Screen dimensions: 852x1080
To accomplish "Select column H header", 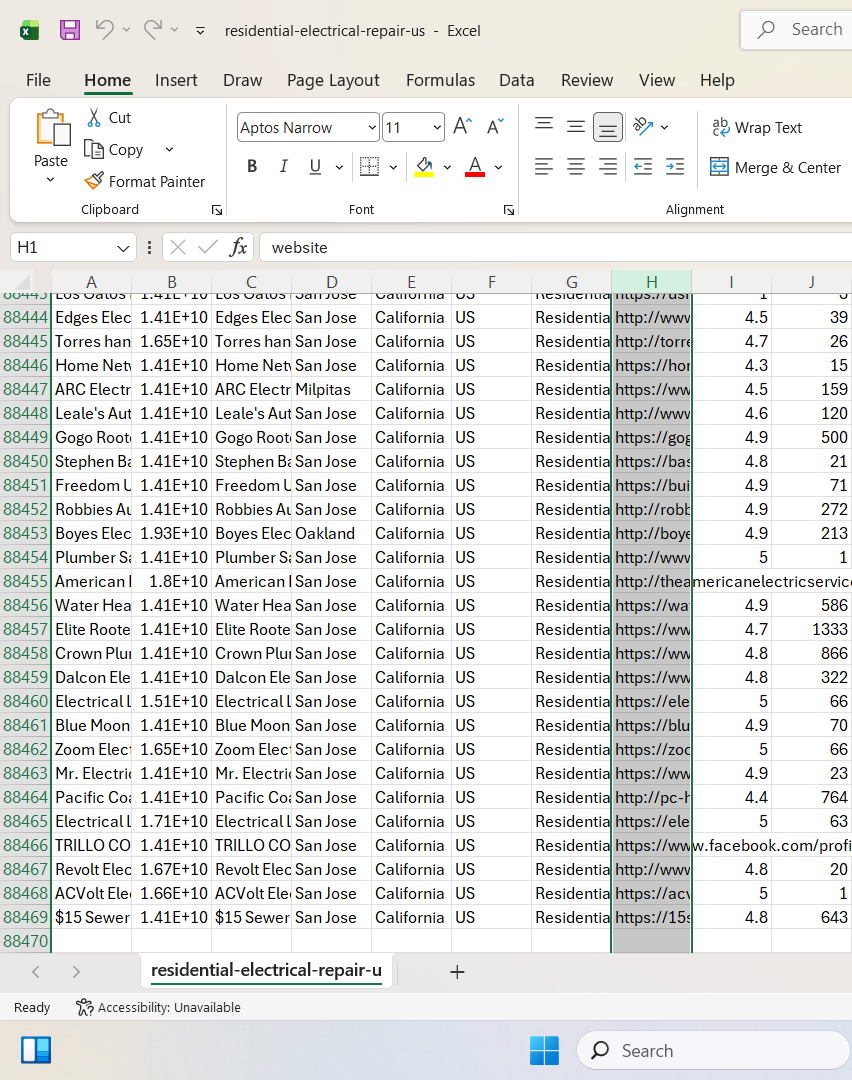I will pos(652,282).
